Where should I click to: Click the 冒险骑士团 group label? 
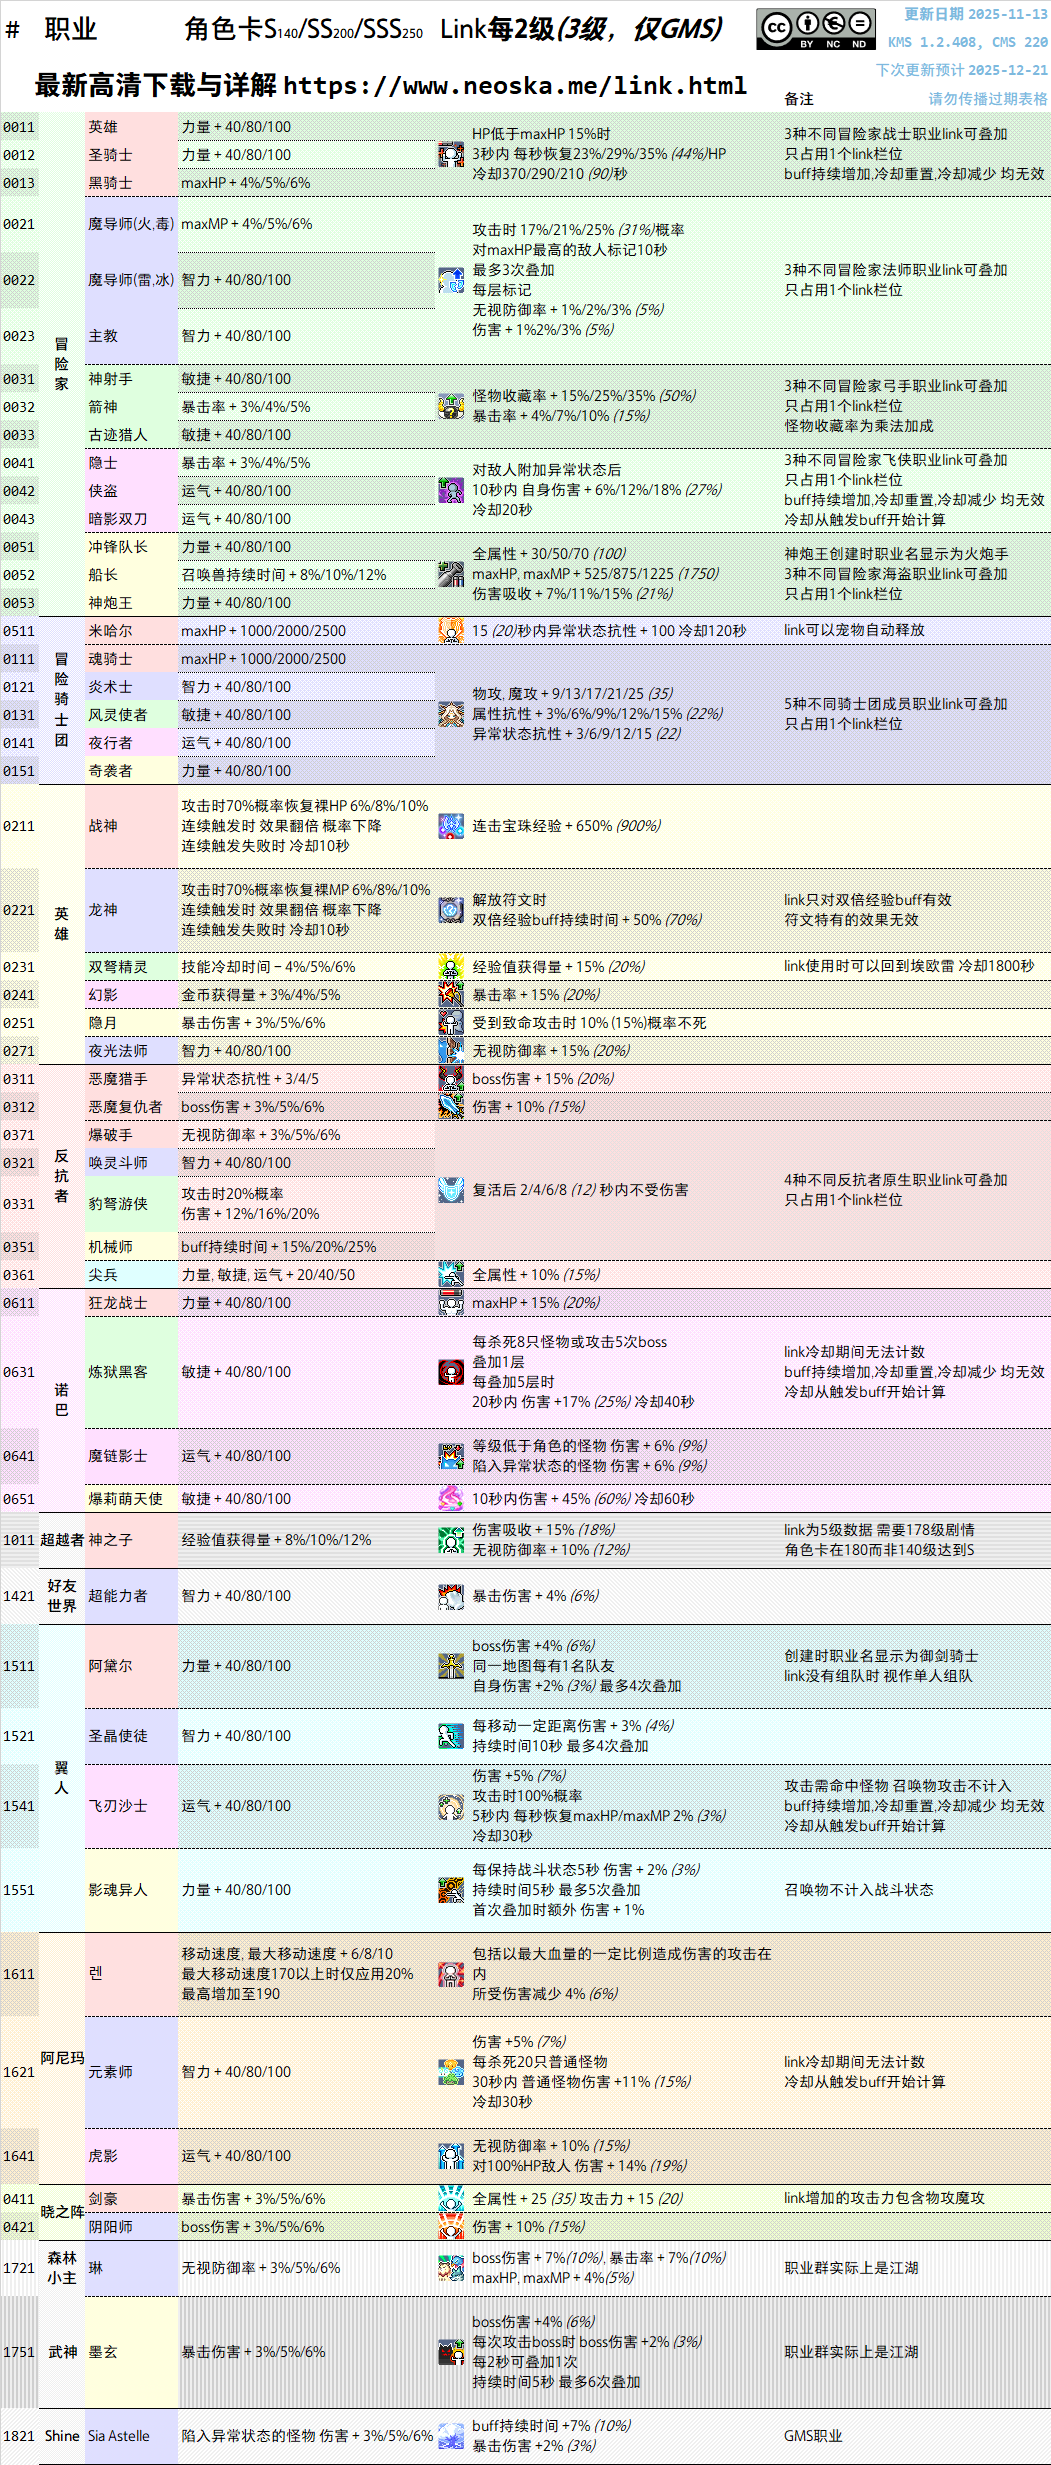pyautogui.click(x=61, y=700)
